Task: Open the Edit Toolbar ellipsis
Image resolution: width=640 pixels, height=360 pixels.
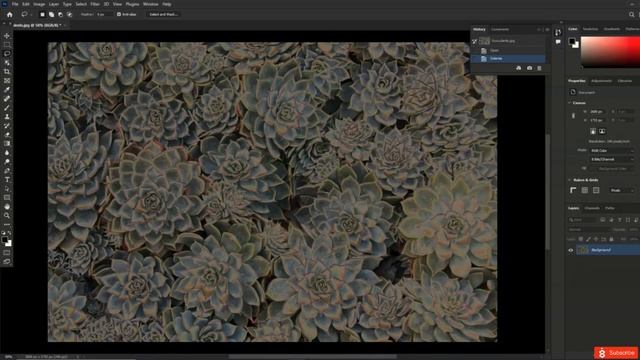Action: (7, 224)
